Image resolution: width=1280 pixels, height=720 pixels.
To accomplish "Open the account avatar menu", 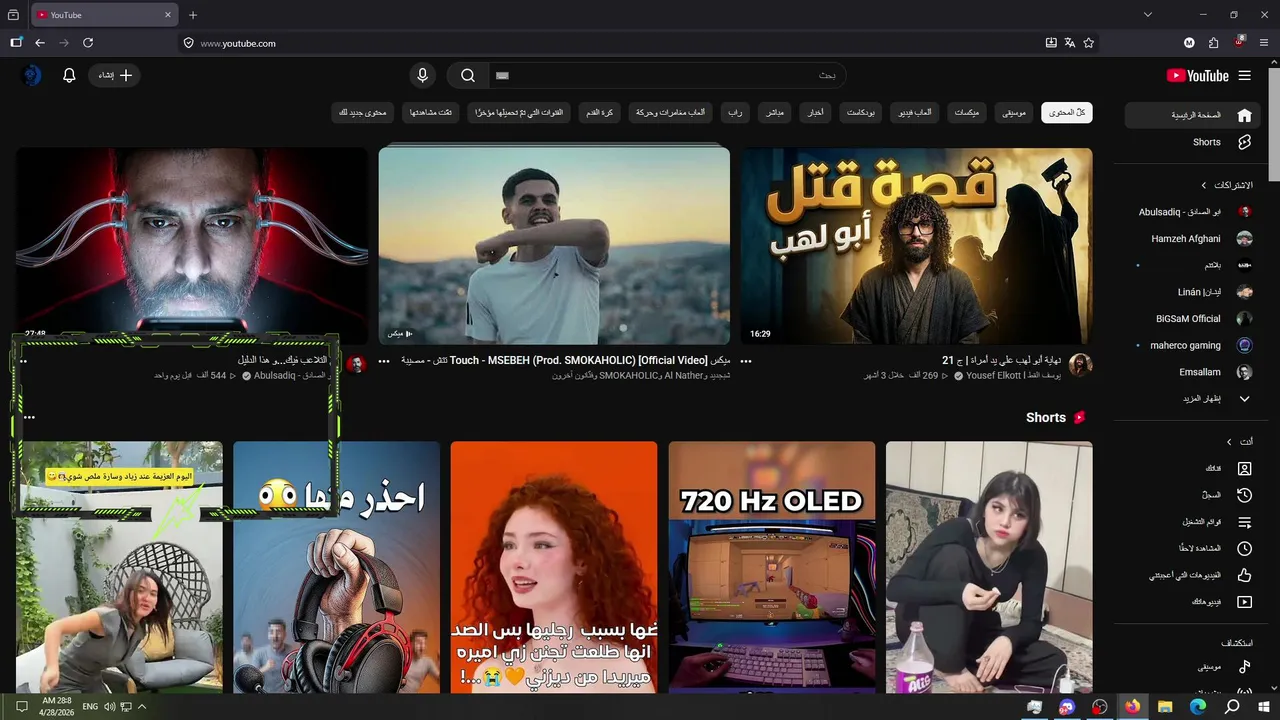I will (x=32, y=75).
